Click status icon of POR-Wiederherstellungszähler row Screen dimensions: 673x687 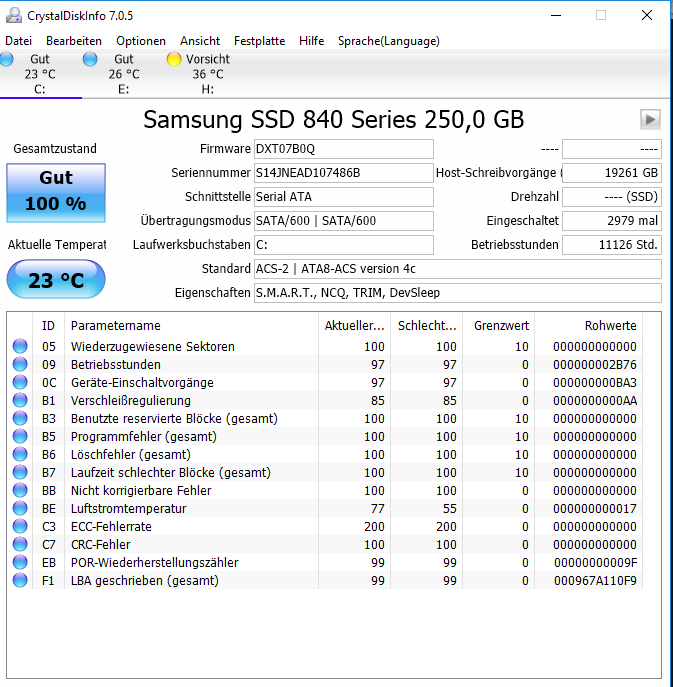pyautogui.click(x=20, y=562)
